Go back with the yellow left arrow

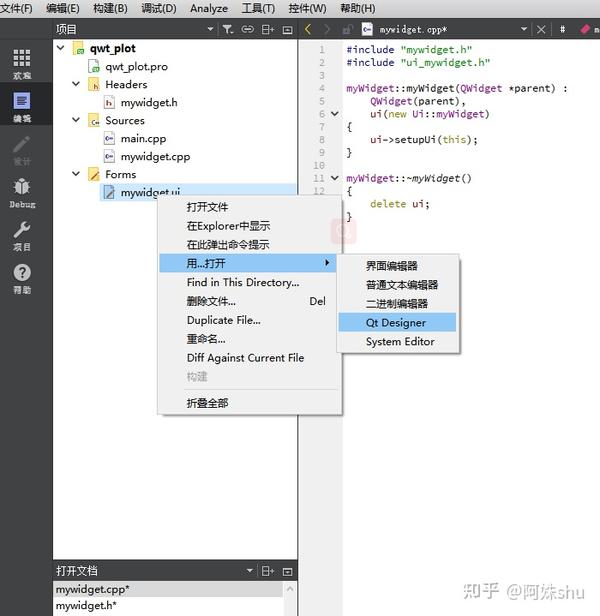[308, 29]
